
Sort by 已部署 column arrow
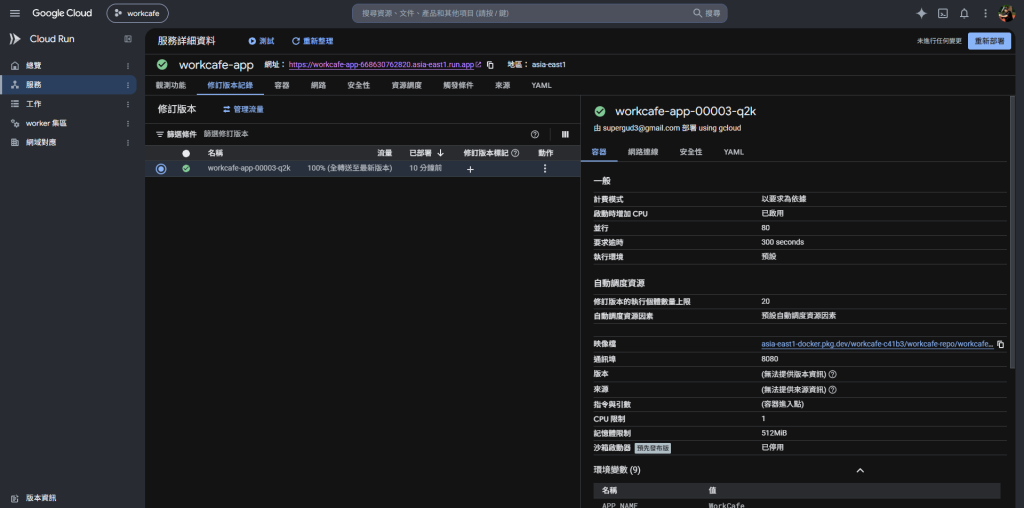click(x=441, y=153)
